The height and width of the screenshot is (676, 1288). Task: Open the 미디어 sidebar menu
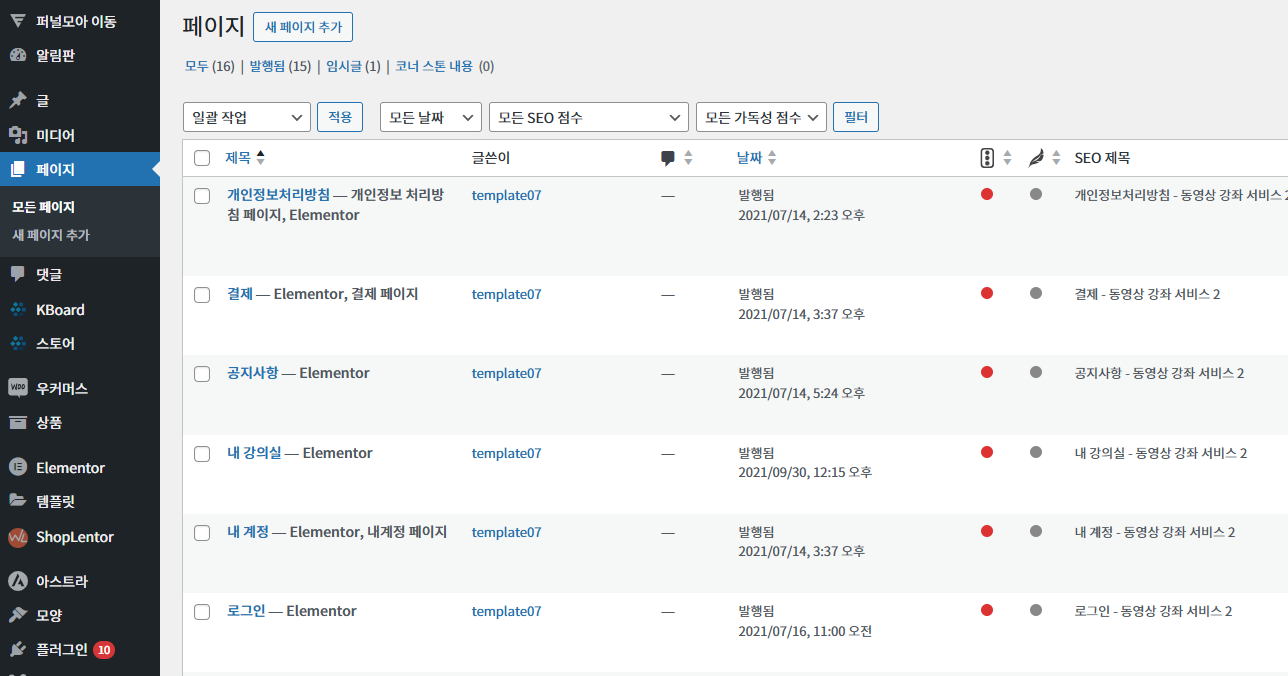click(80, 135)
